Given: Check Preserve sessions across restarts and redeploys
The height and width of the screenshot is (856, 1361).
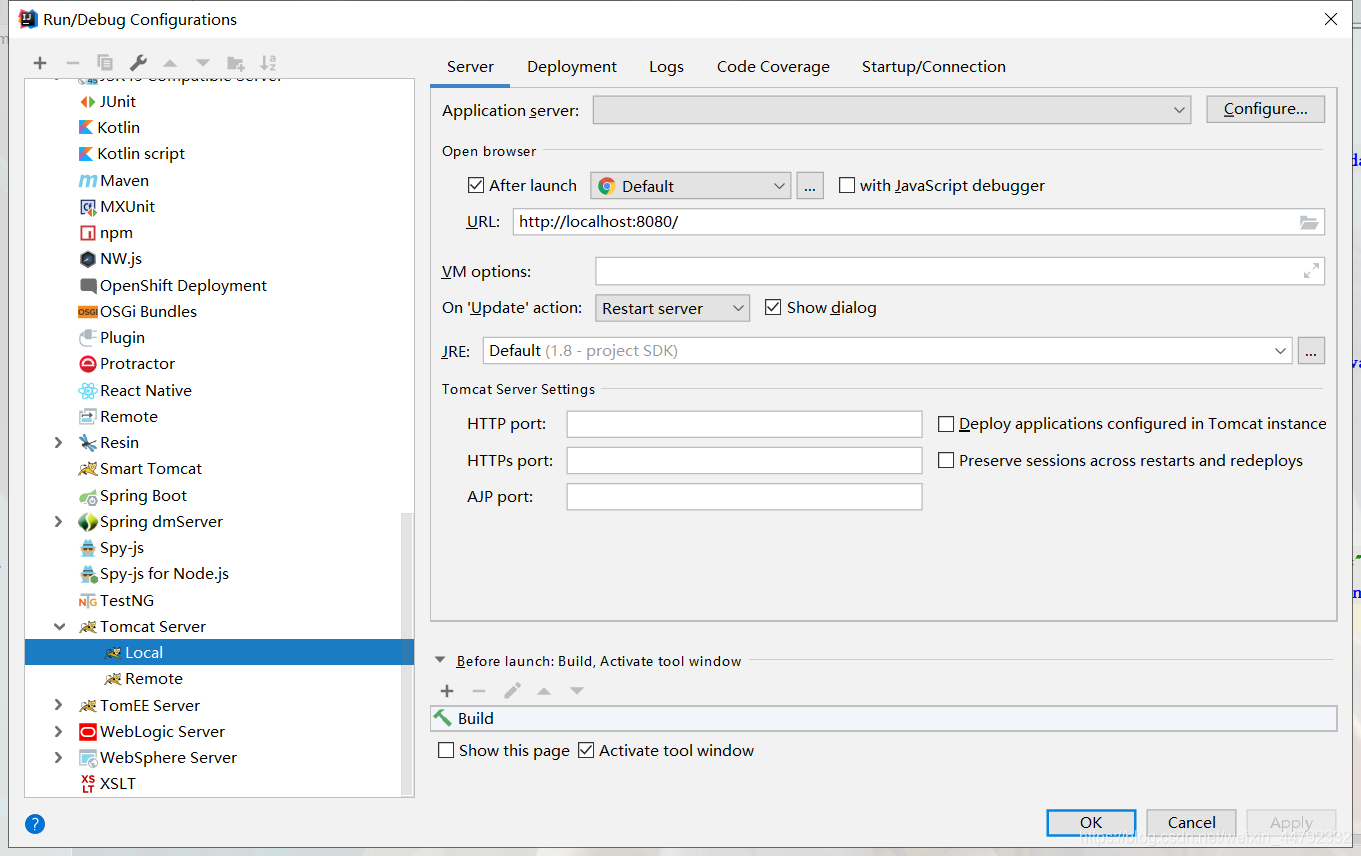Looking at the screenshot, I should (x=946, y=460).
